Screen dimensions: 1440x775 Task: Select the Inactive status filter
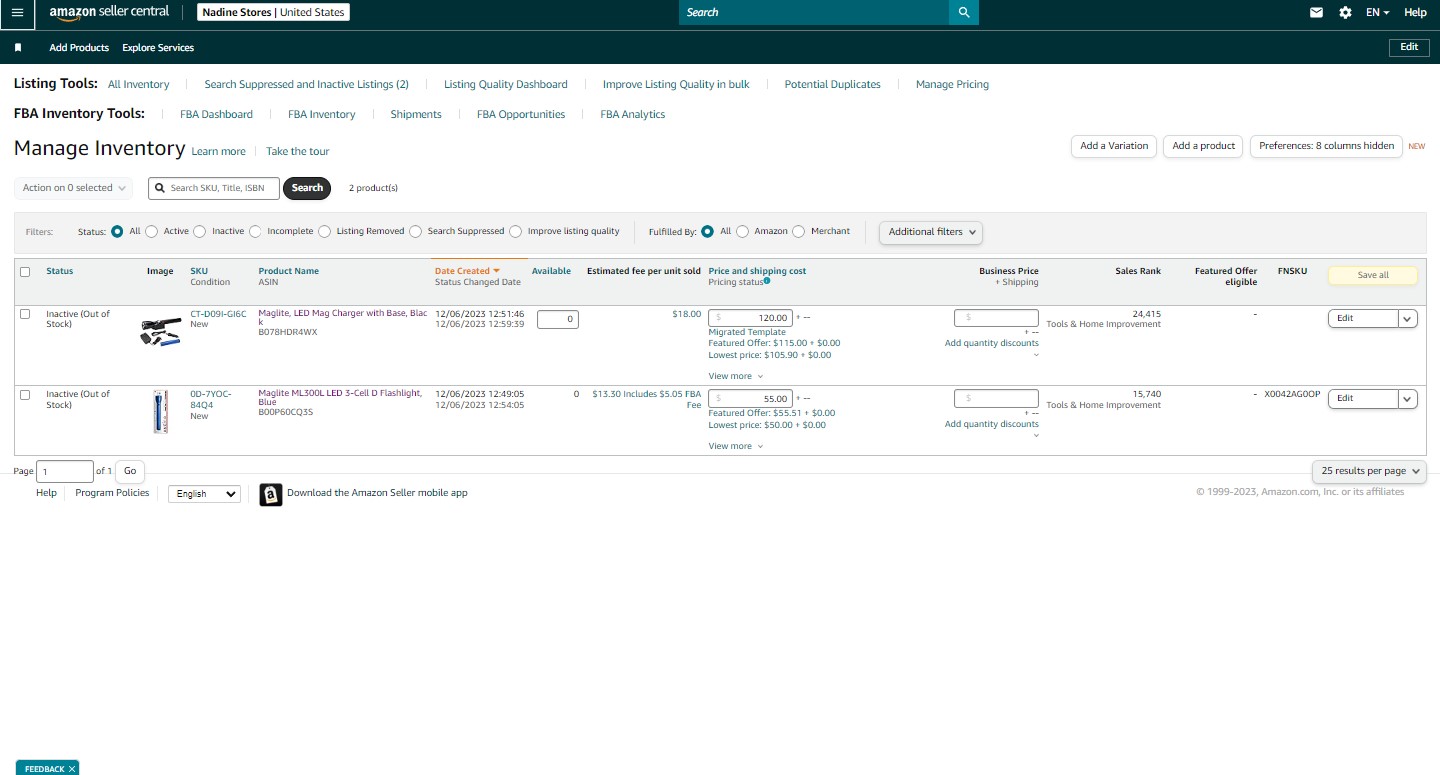(200, 231)
